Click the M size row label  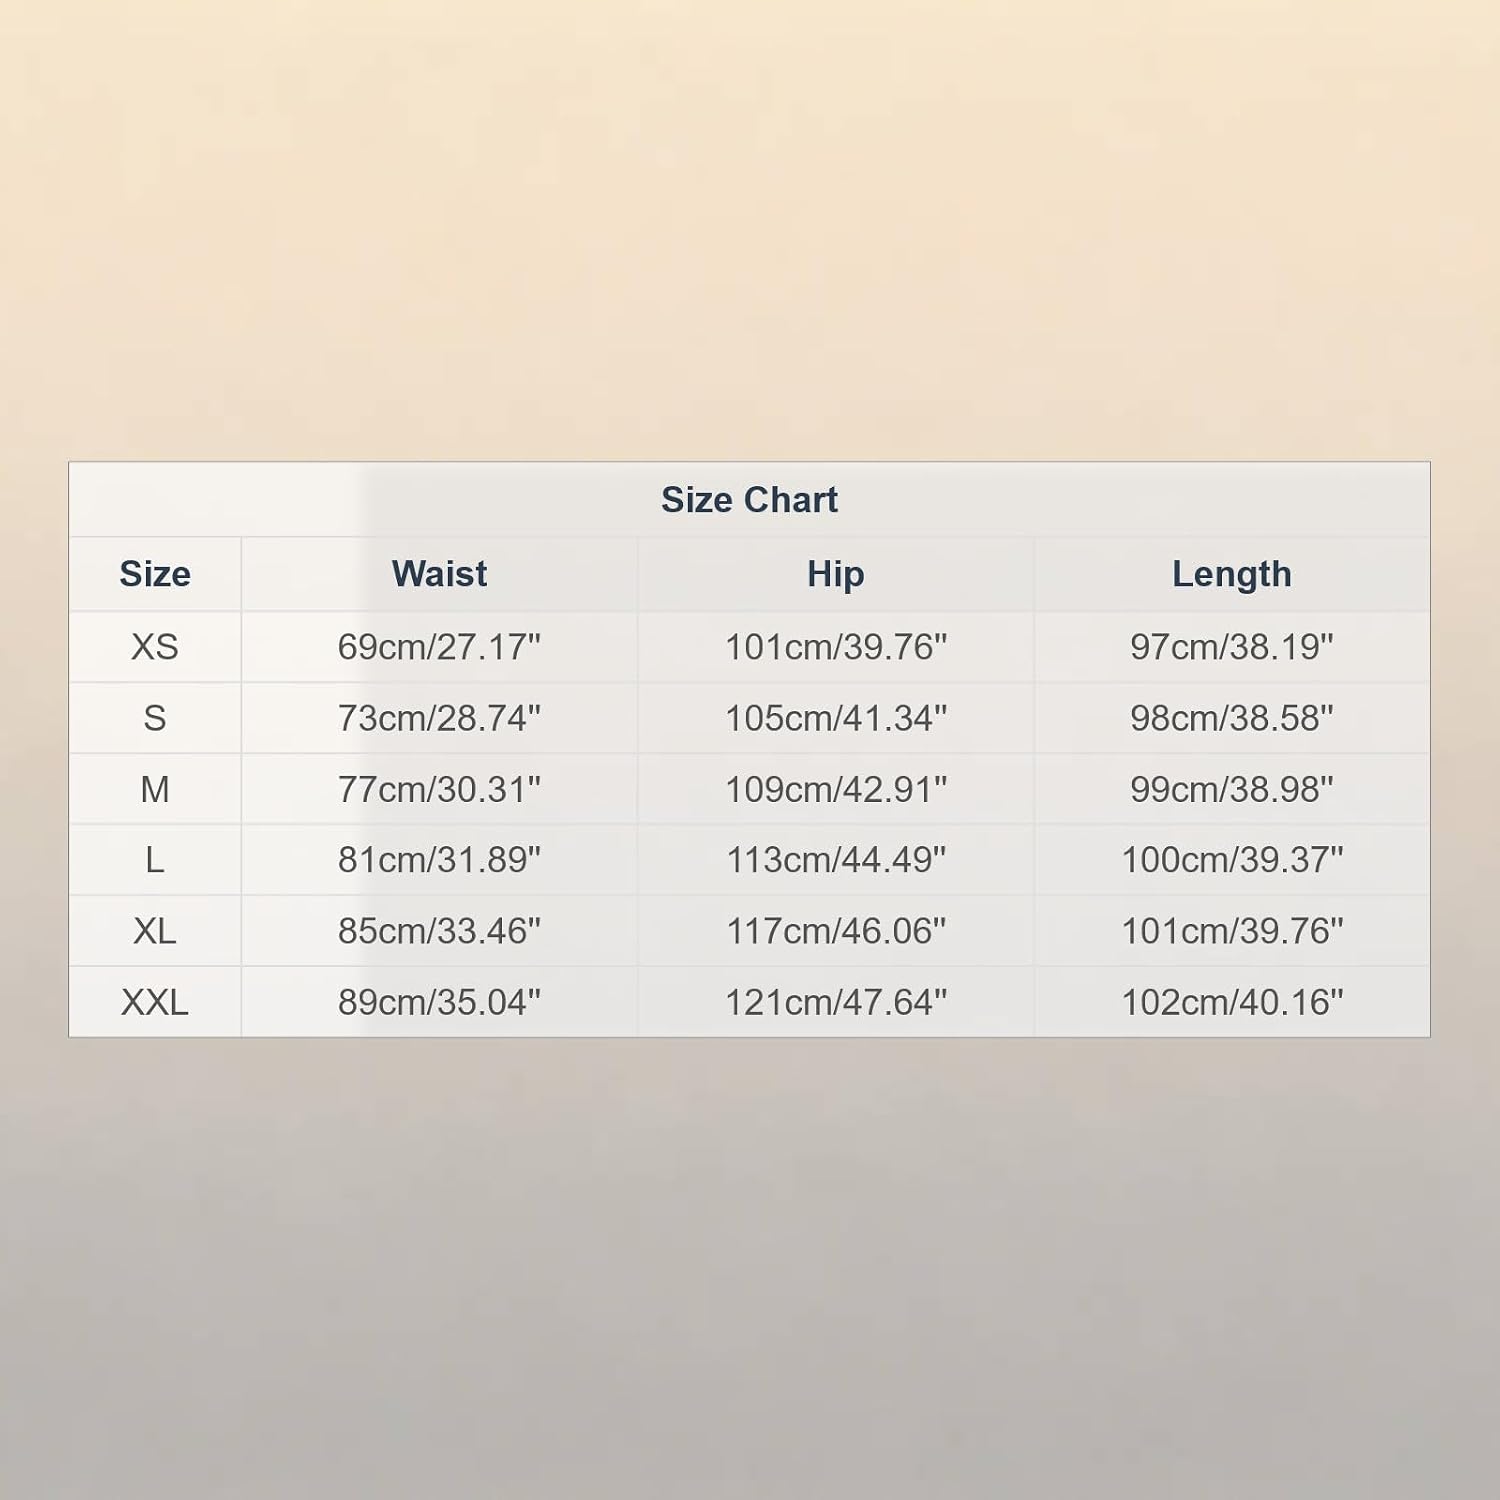pyautogui.click(x=155, y=789)
